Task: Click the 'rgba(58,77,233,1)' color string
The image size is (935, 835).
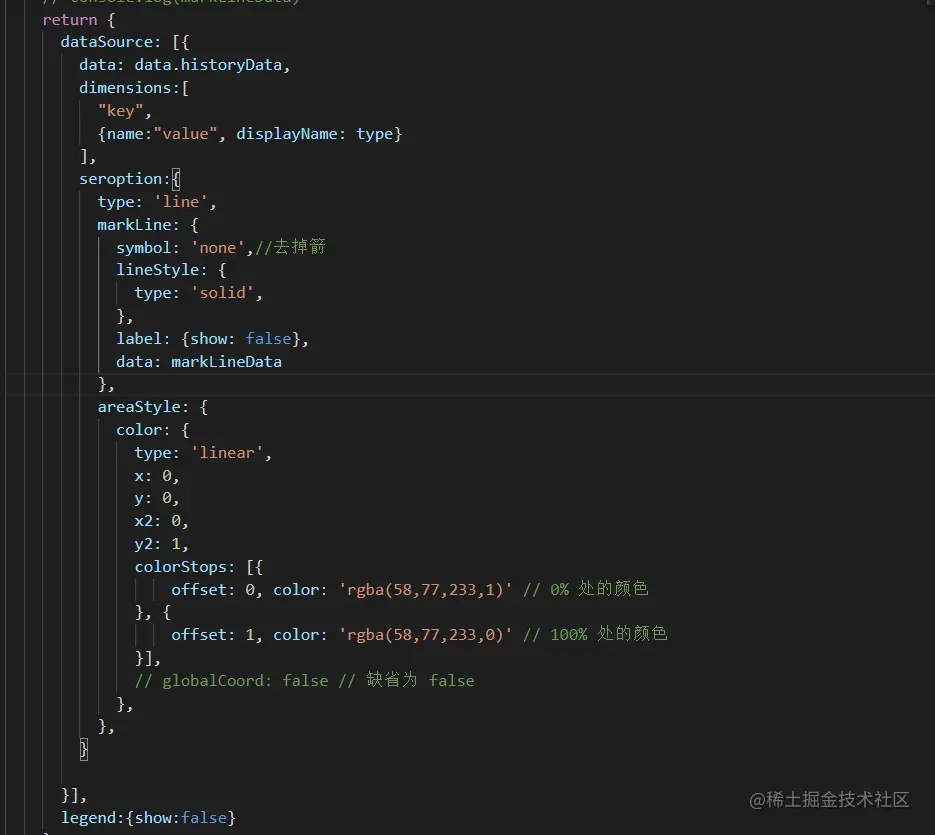Action: click(x=425, y=590)
